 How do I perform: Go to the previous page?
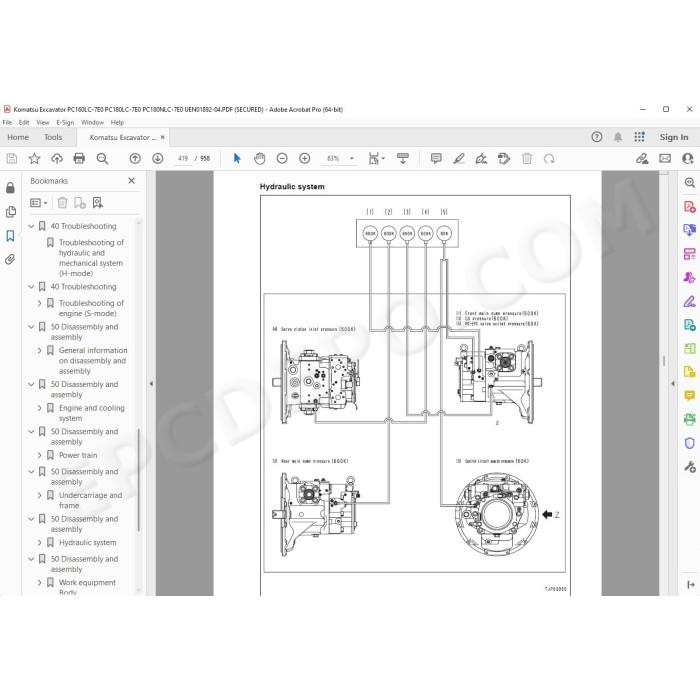point(135,158)
